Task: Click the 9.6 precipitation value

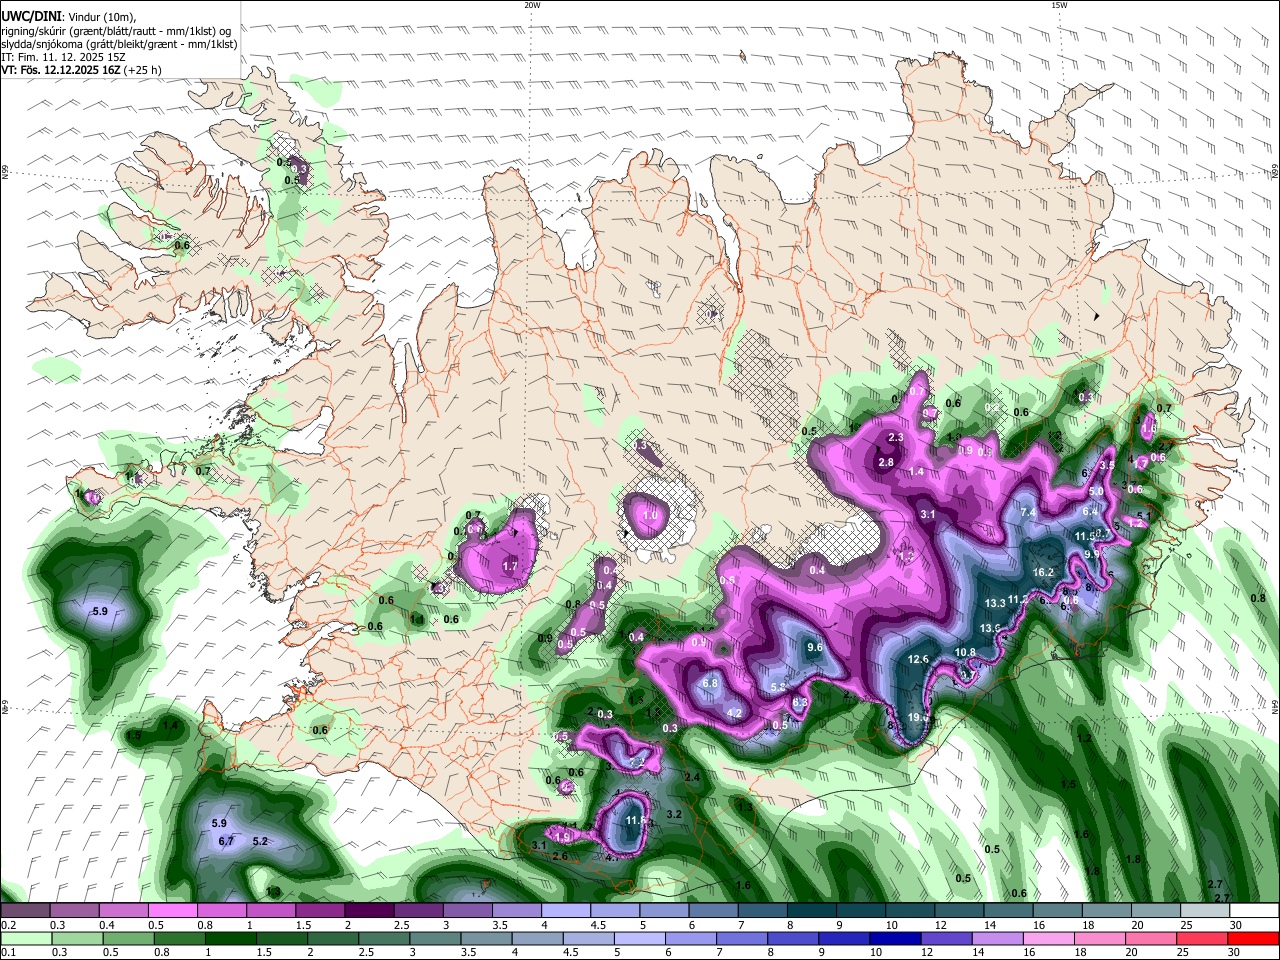Action: coord(814,647)
